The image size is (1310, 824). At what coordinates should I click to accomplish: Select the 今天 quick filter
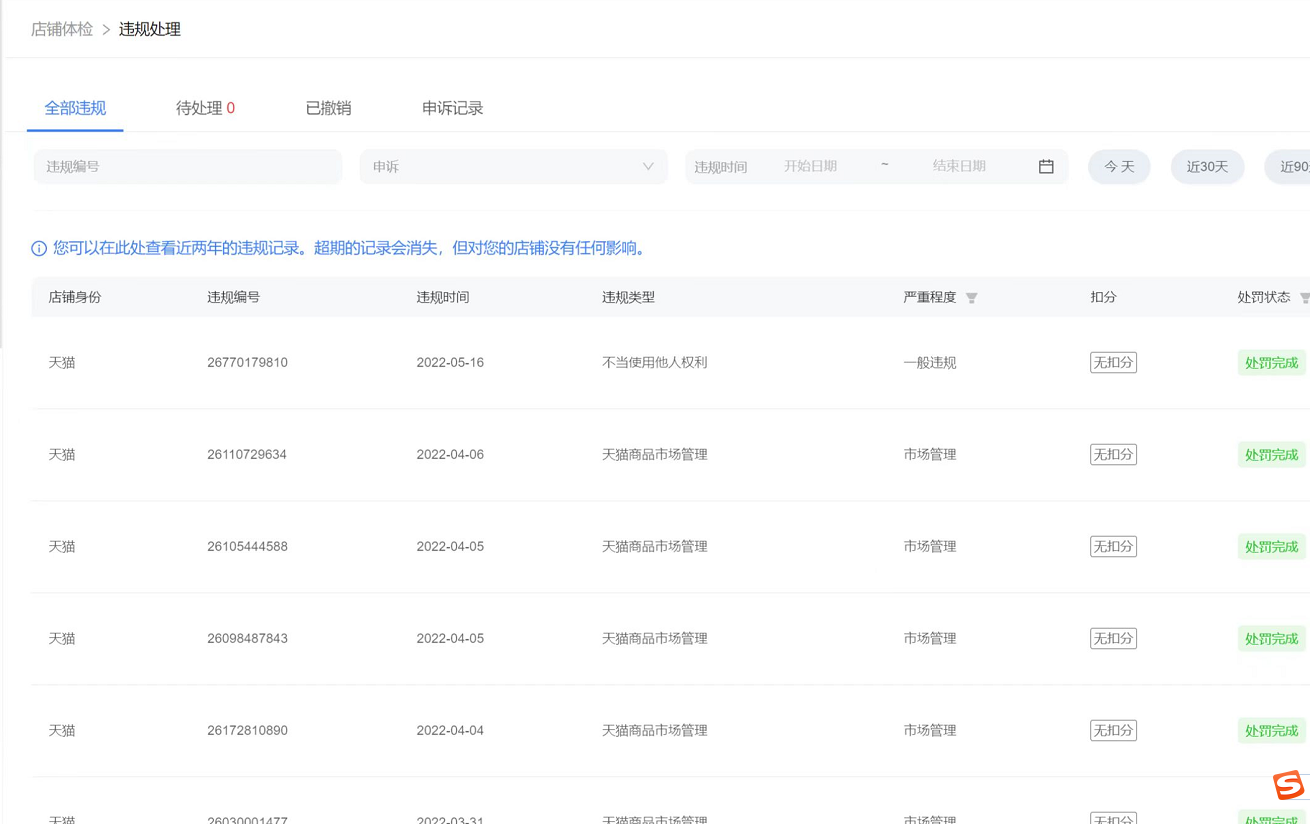pyautogui.click(x=1119, y=167)
